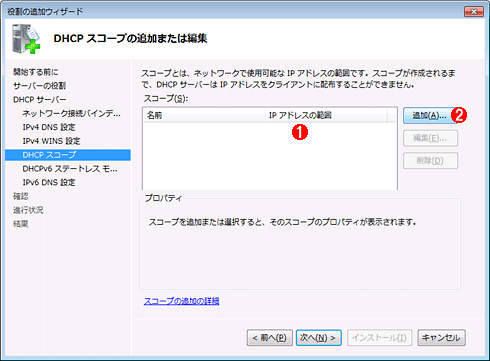
Task: Select the highlighted DHCP スコープ step
Action: (68, 155)
